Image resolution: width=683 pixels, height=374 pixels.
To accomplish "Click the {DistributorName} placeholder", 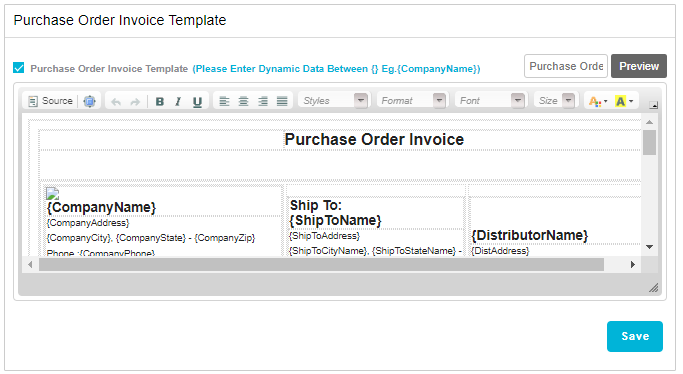I will 530,236.
